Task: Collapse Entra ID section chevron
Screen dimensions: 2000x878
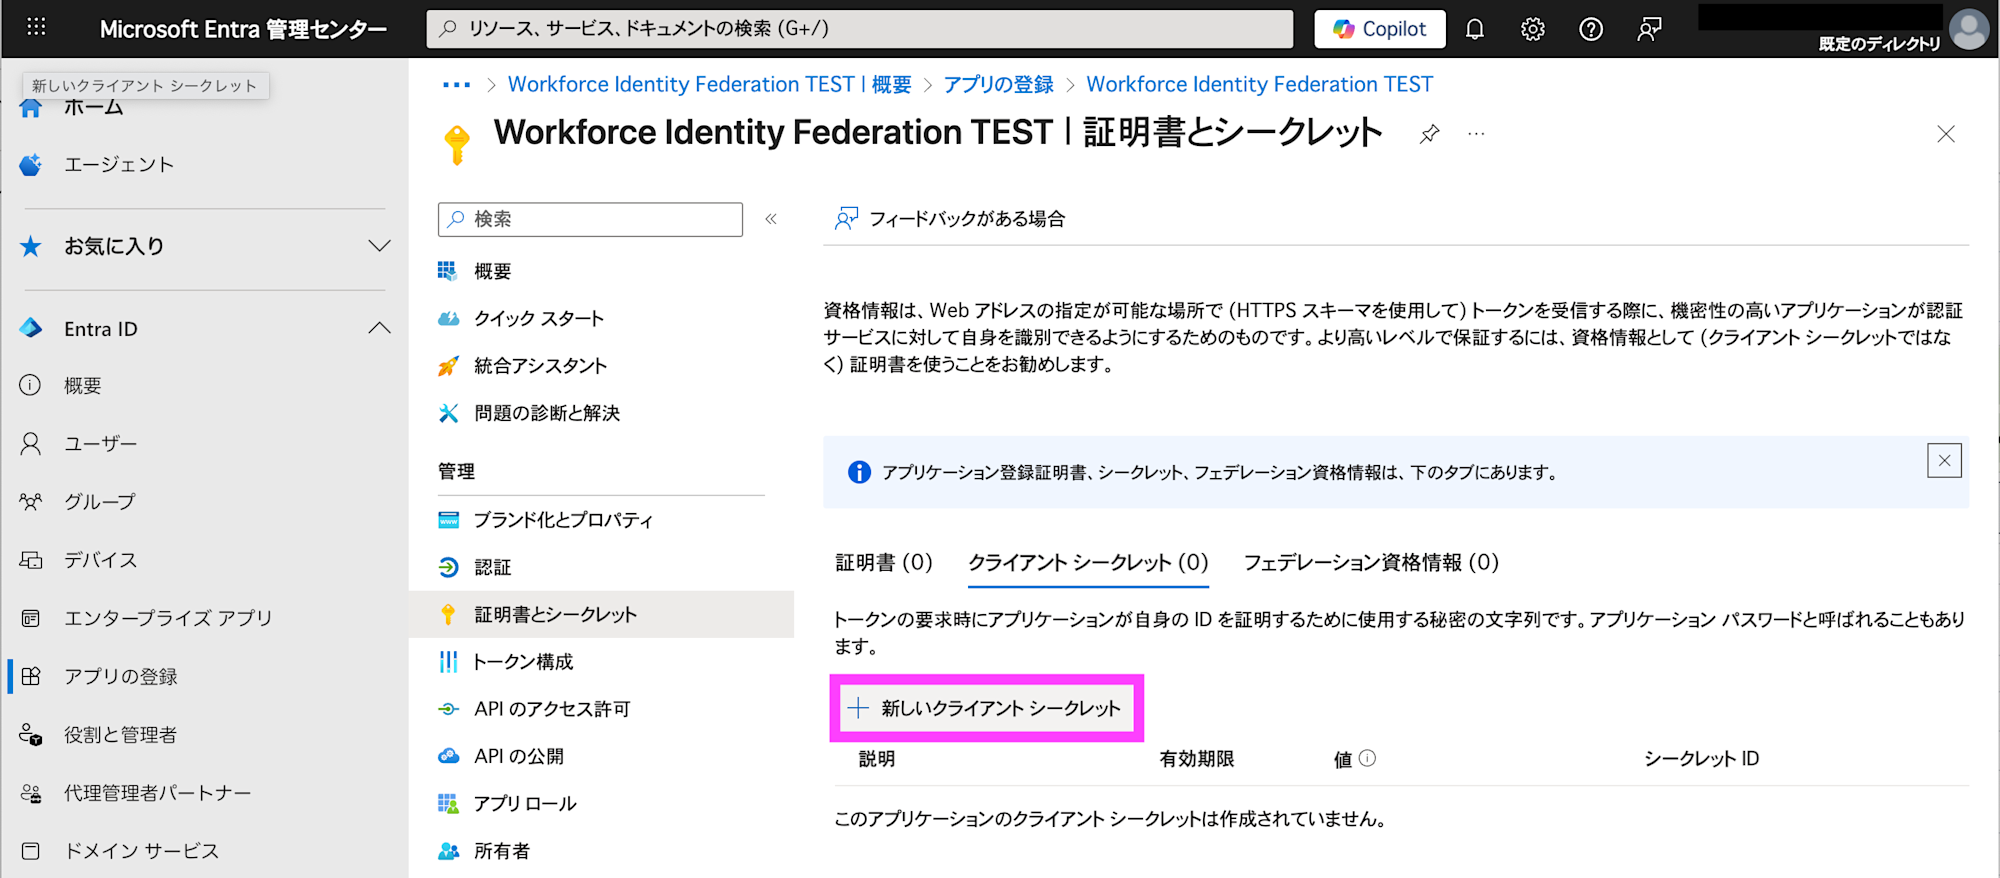Action: [x=379, y=329]
